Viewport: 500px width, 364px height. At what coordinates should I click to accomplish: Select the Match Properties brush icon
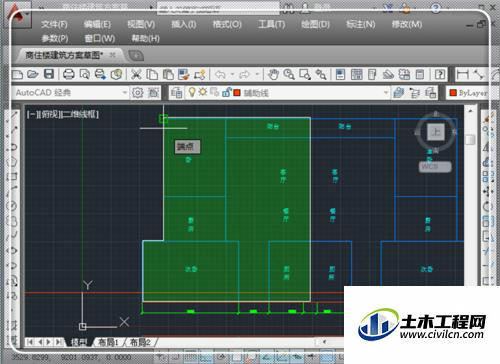click(184, 74)
